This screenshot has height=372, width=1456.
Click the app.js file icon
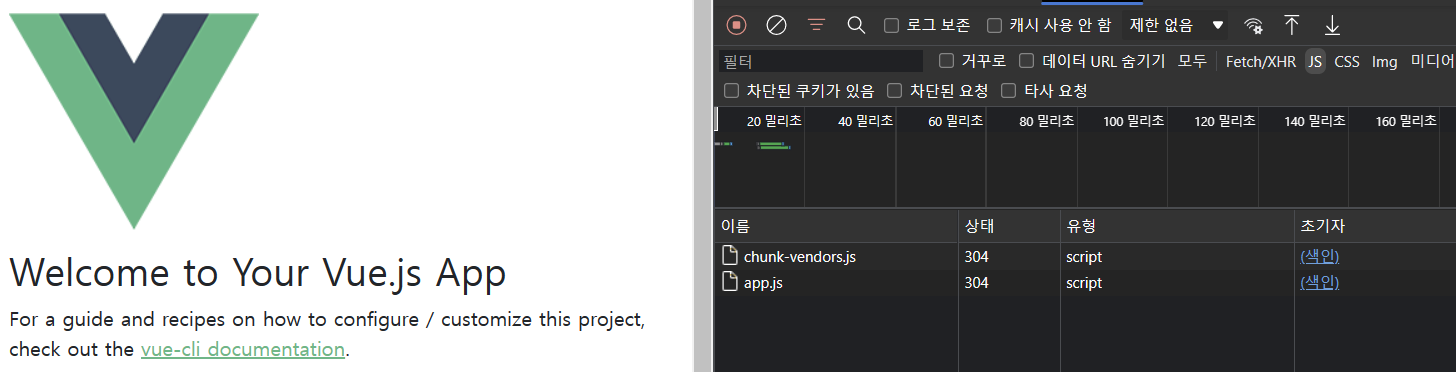coord(730,282)
